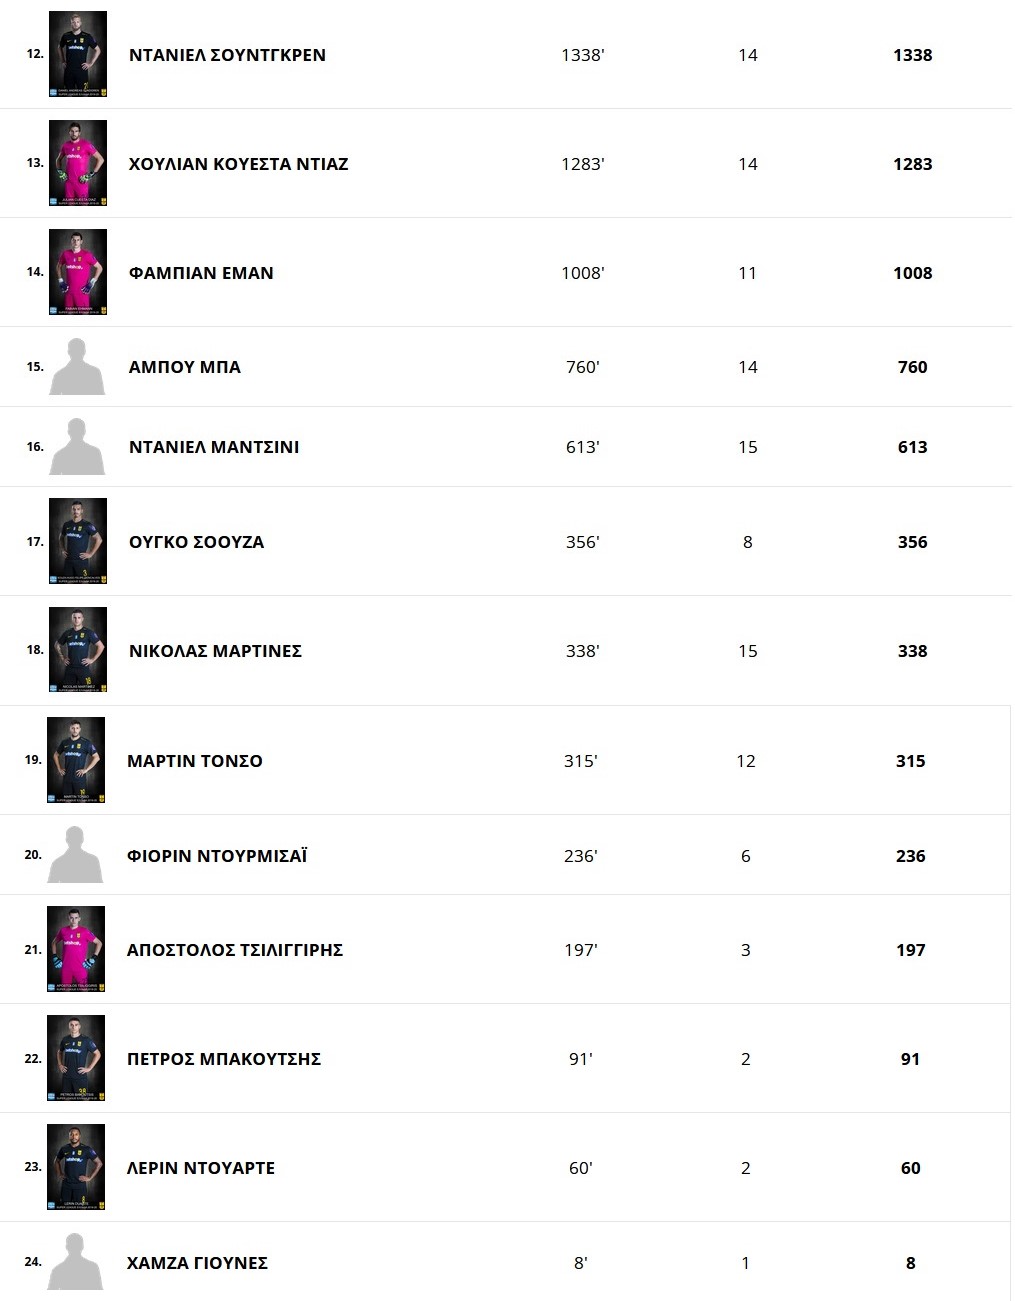Image resolution: width=1015 pixels, height=1301 pixels.
Task: Click placeholder avatar for Ντάνιελ Μαντσίνι
Action: coord(78,447)
